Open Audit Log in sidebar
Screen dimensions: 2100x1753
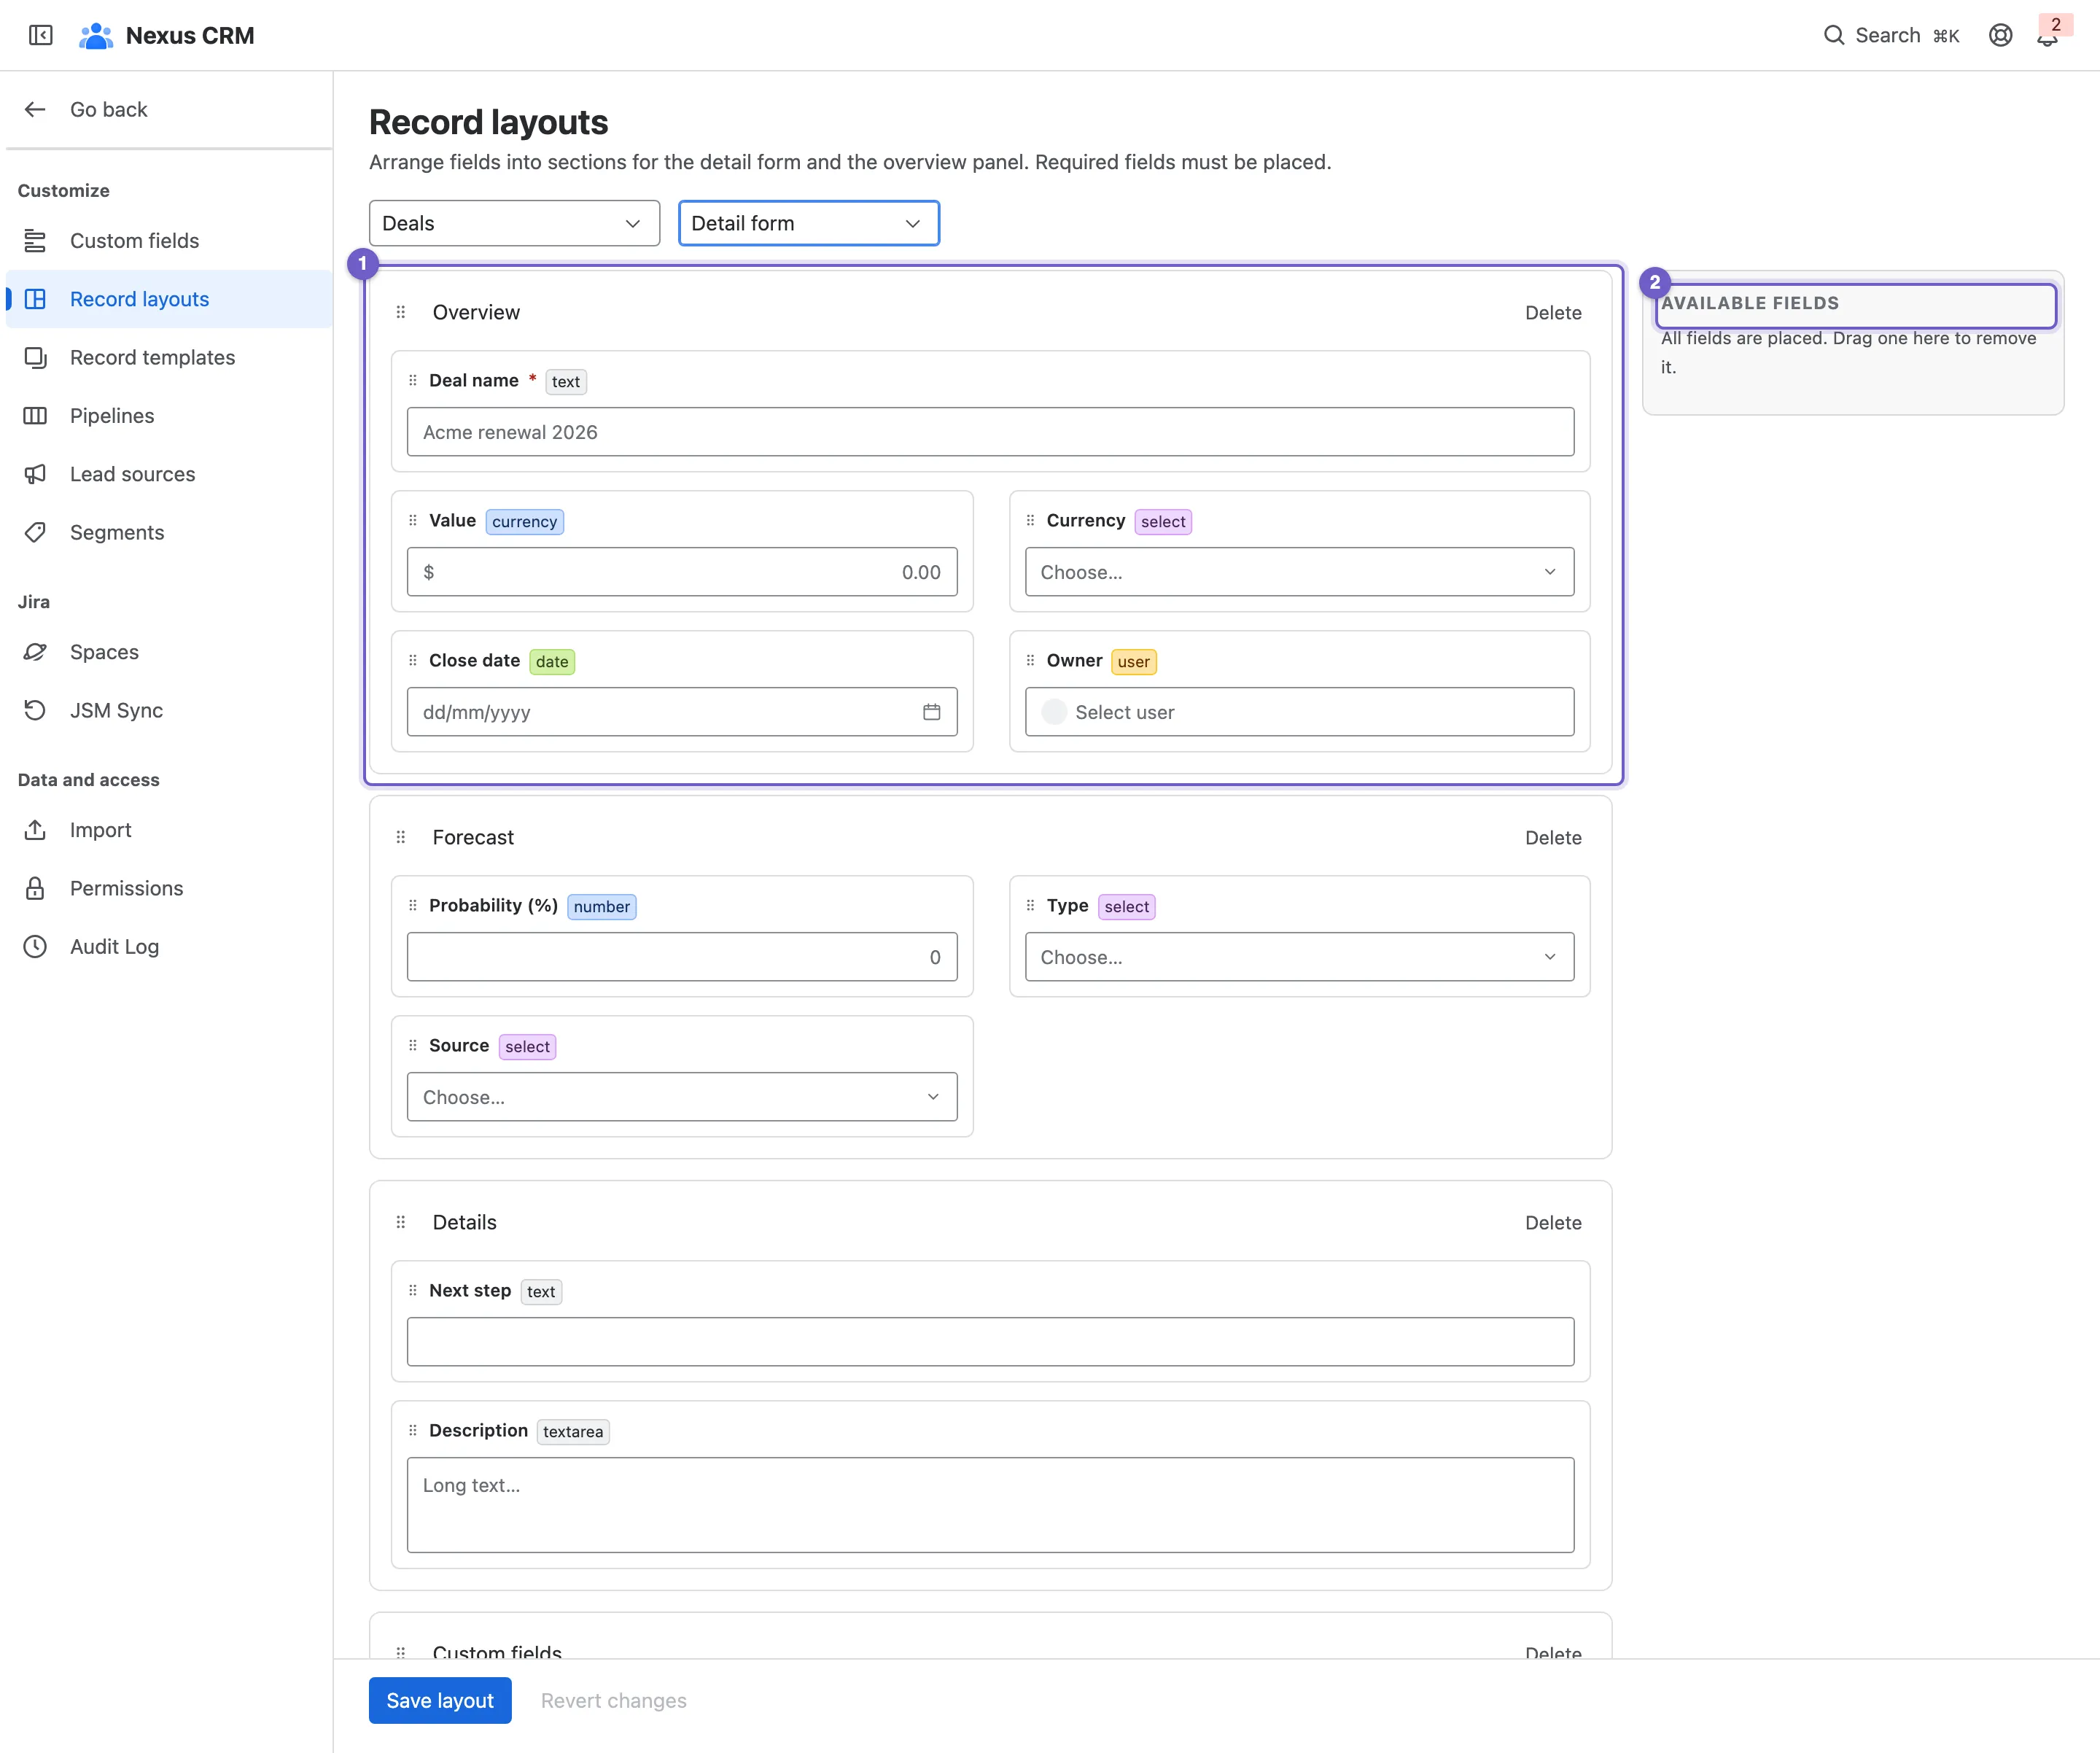169,946
